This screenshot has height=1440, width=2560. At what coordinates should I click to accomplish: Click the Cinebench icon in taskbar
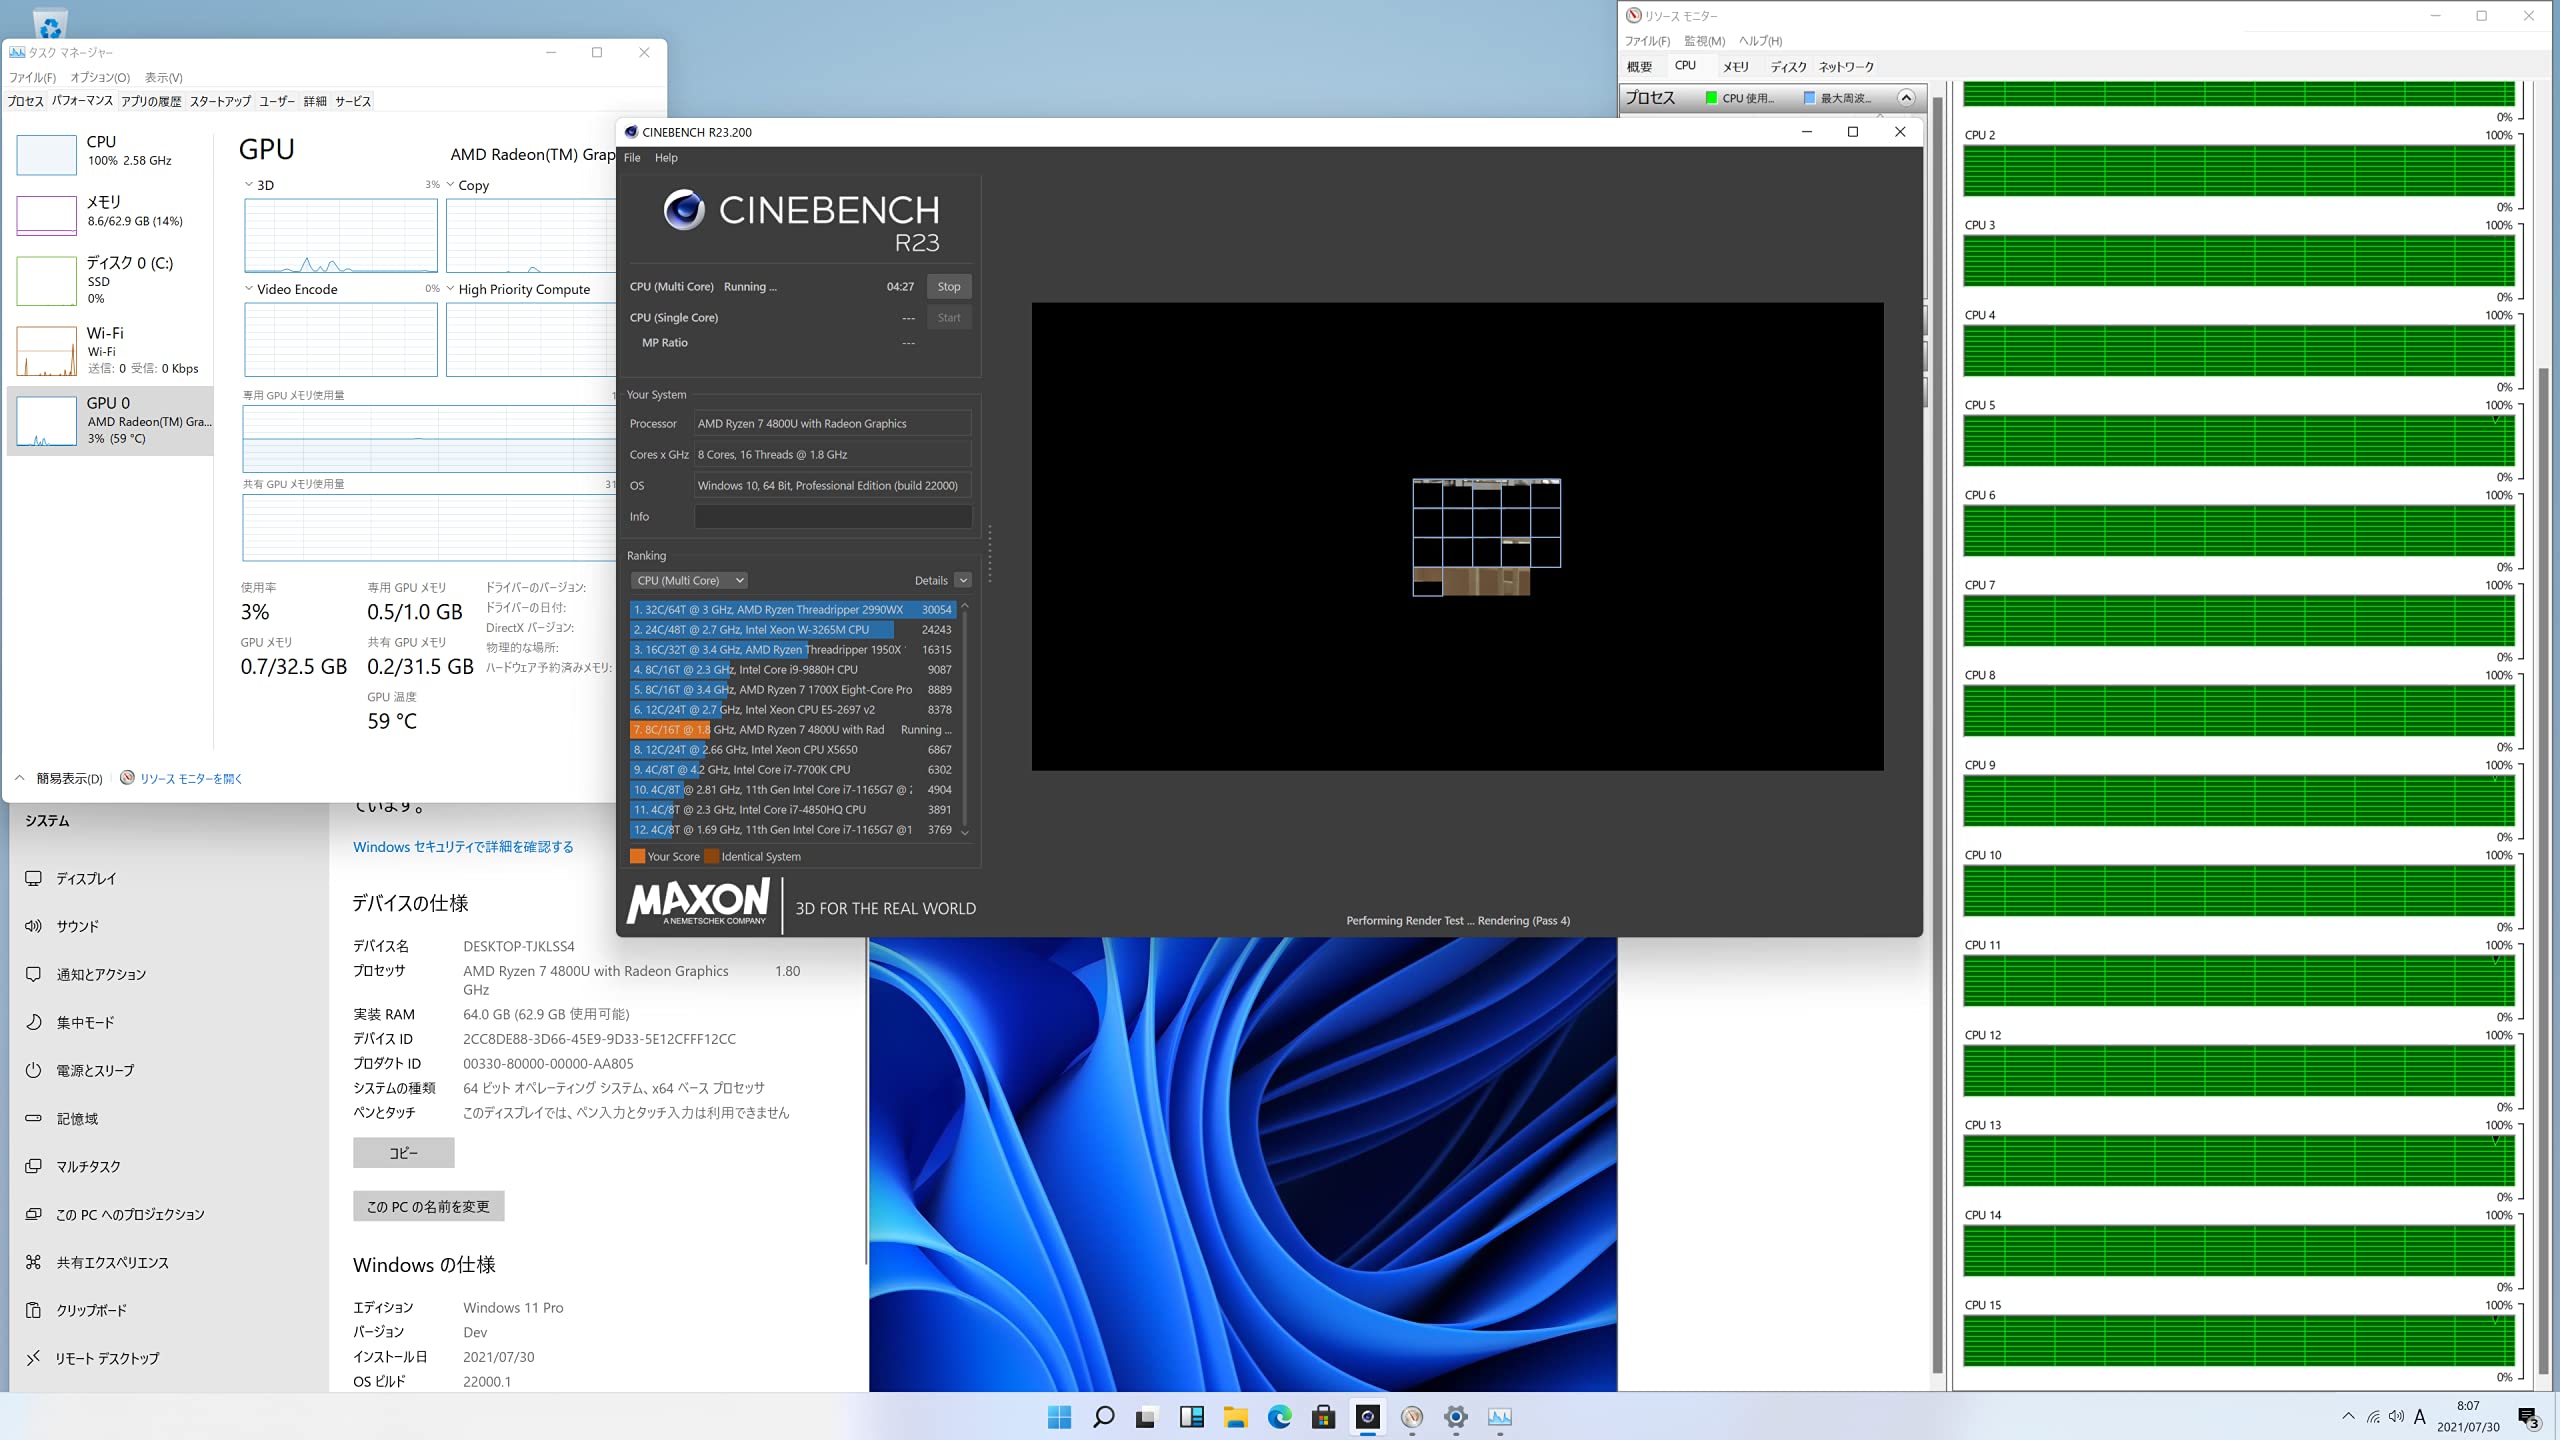[1367, 1417]
